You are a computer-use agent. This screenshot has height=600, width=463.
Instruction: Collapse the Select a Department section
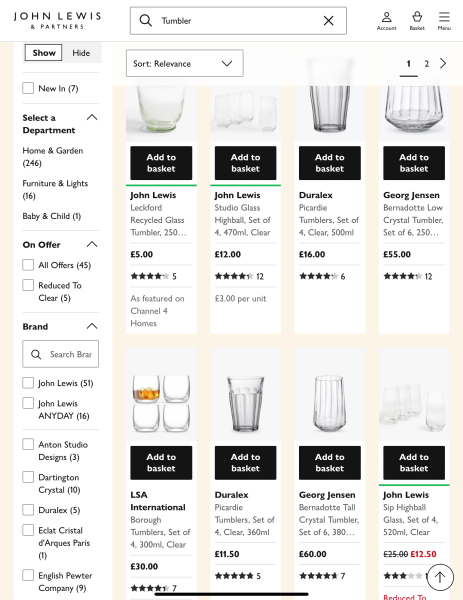pyautogui.click(x=92, y=117)
